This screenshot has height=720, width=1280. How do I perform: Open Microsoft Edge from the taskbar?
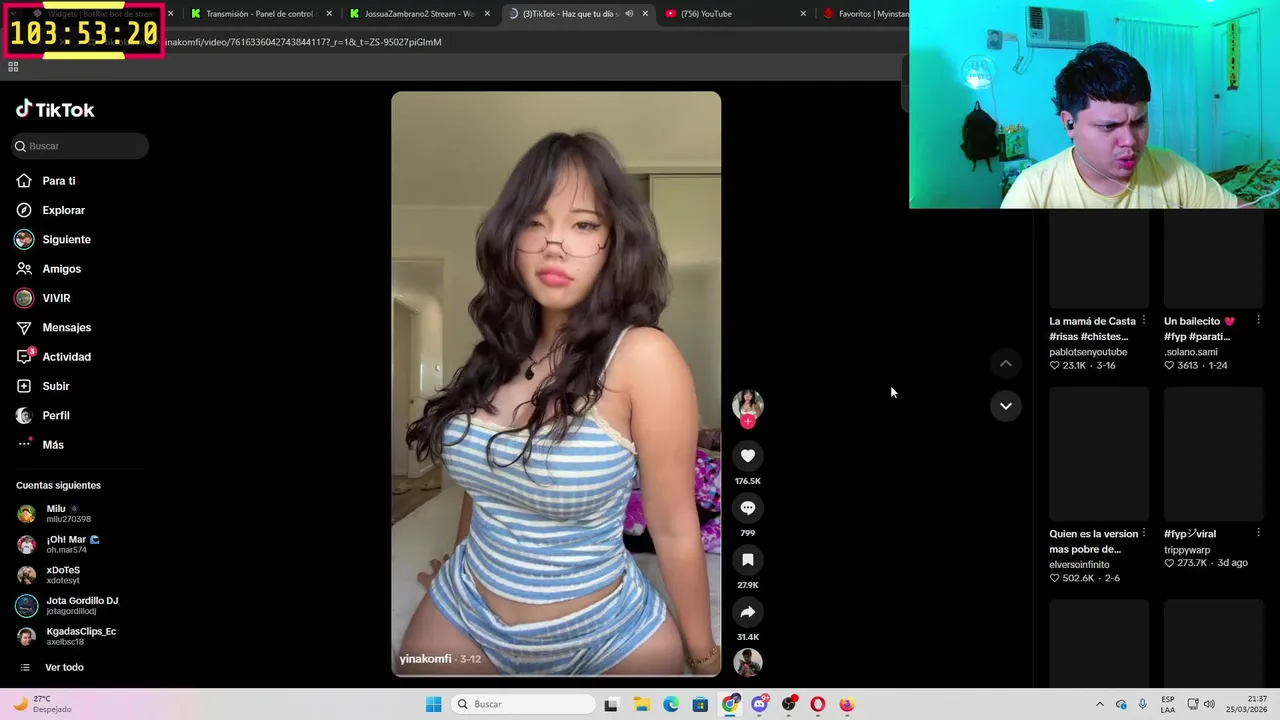click(x=671, y=704)
